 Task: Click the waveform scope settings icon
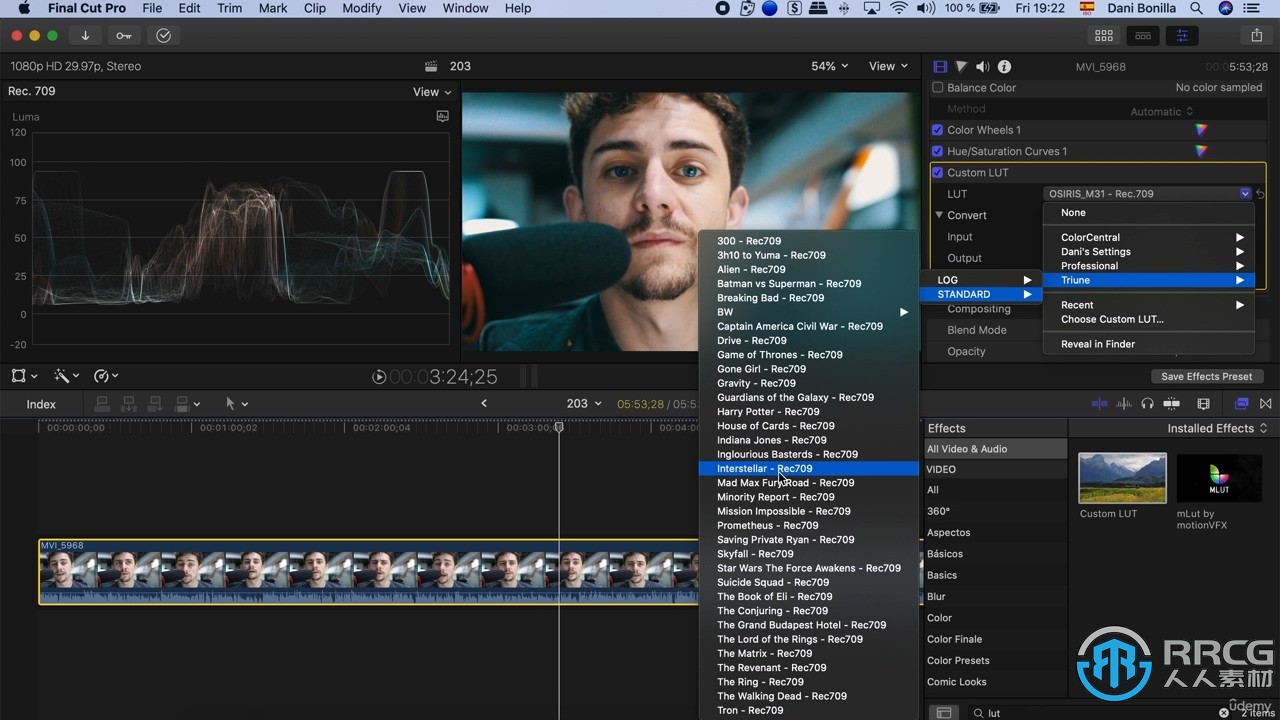point(443,116)
